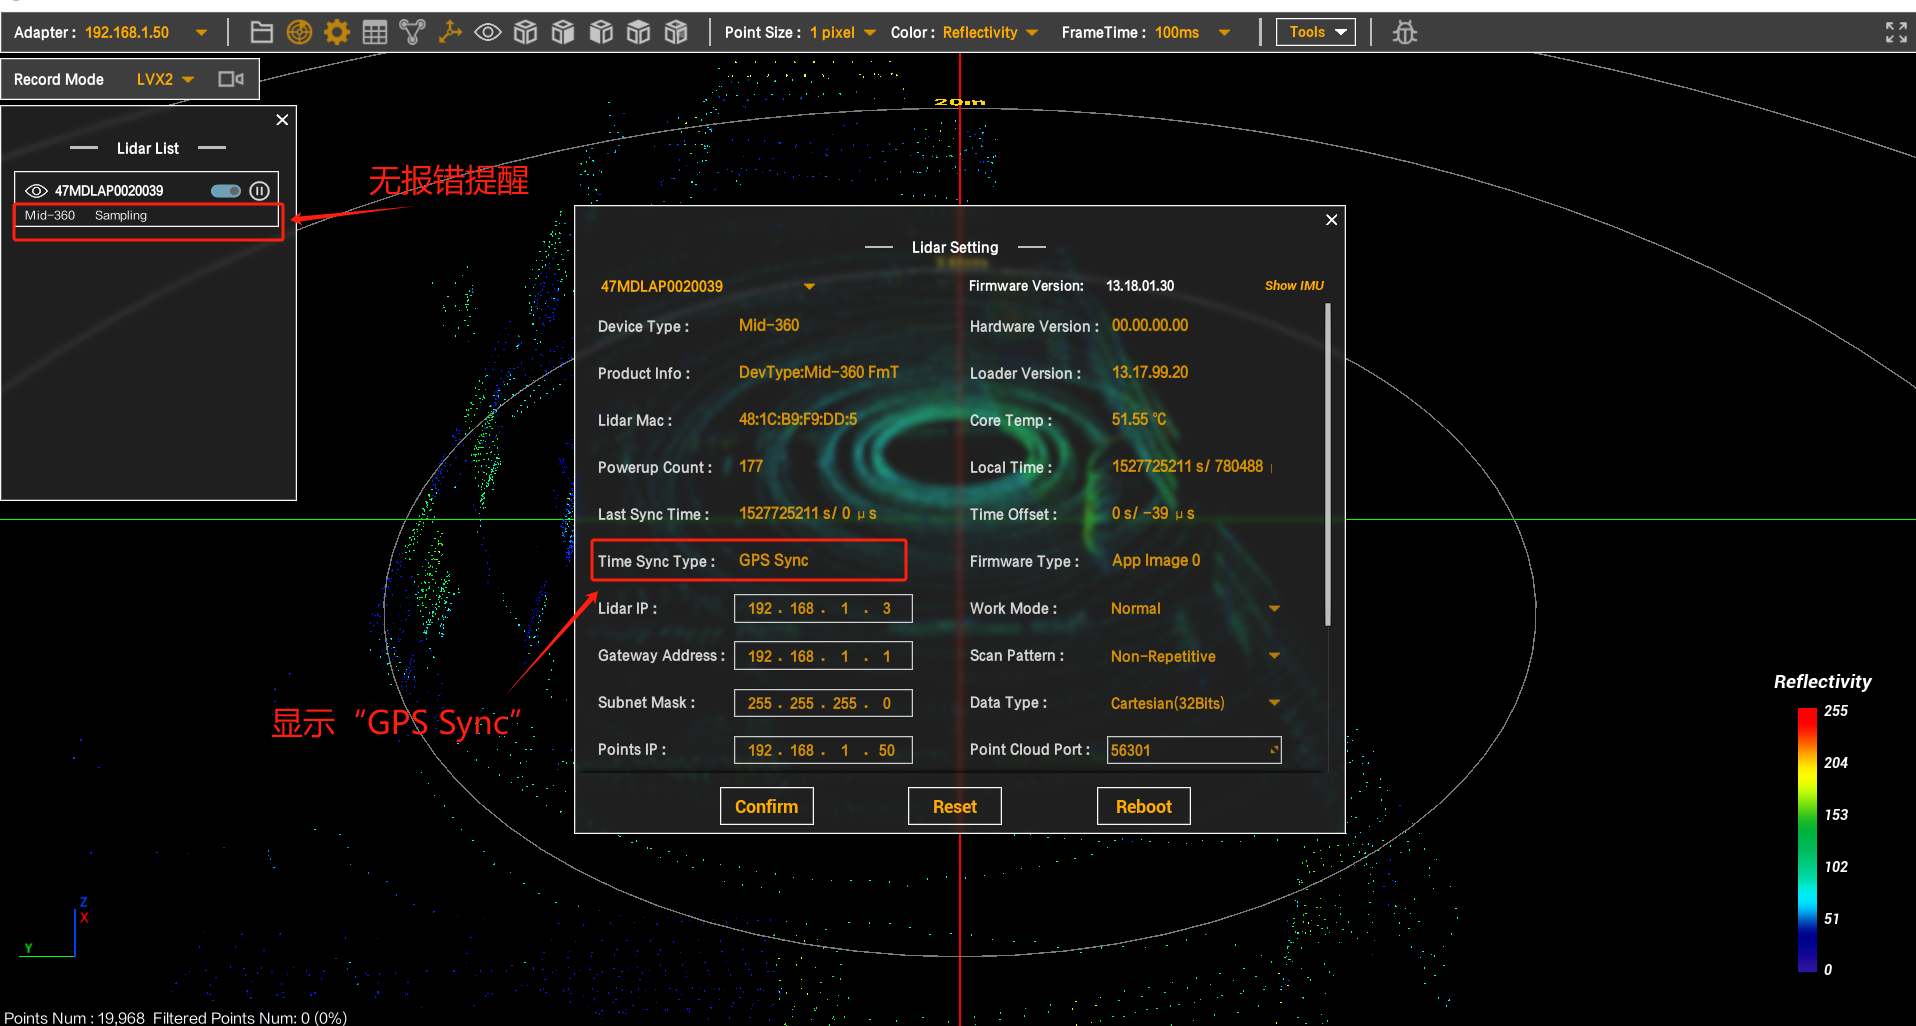This screenshot has height=1026, width=1916.
Task: Open file folder icon in toolbar
Action: (261, 32)
